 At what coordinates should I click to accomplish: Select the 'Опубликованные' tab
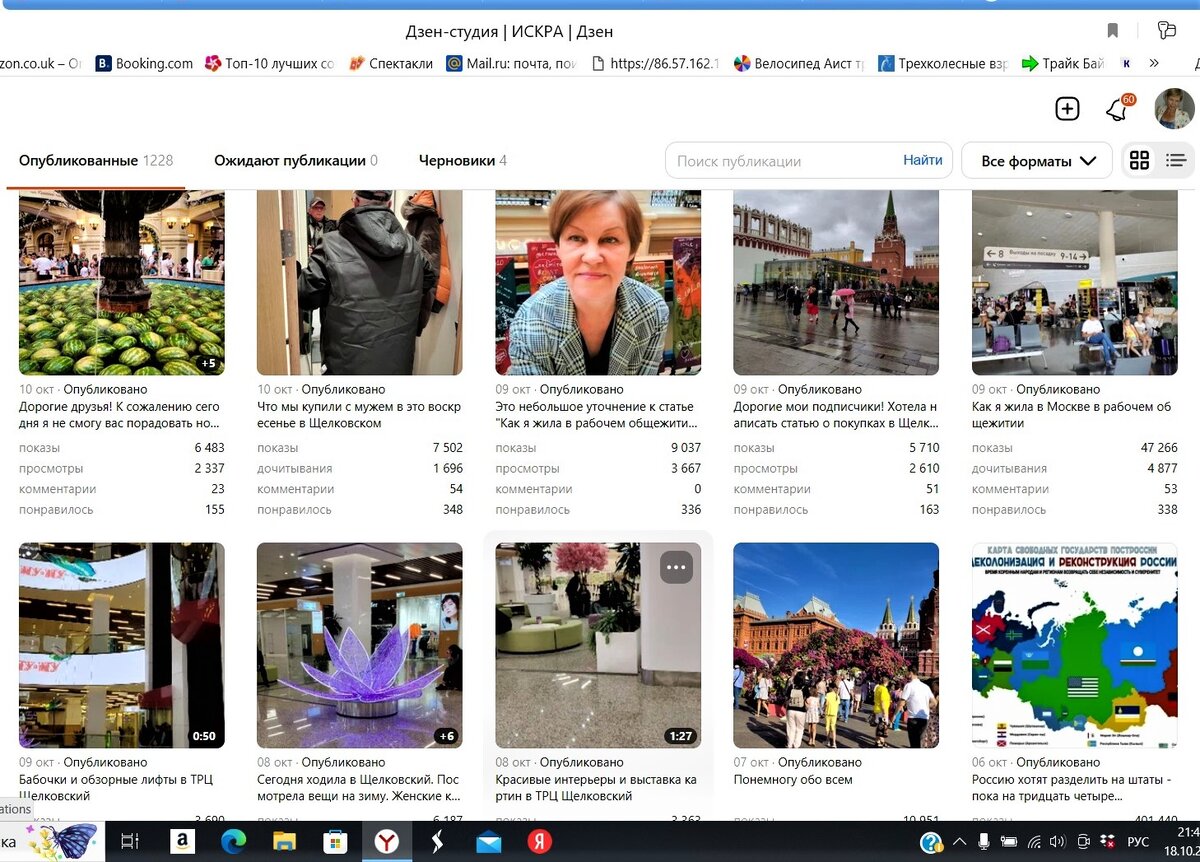pyautogui.click(x=96, y=160)
